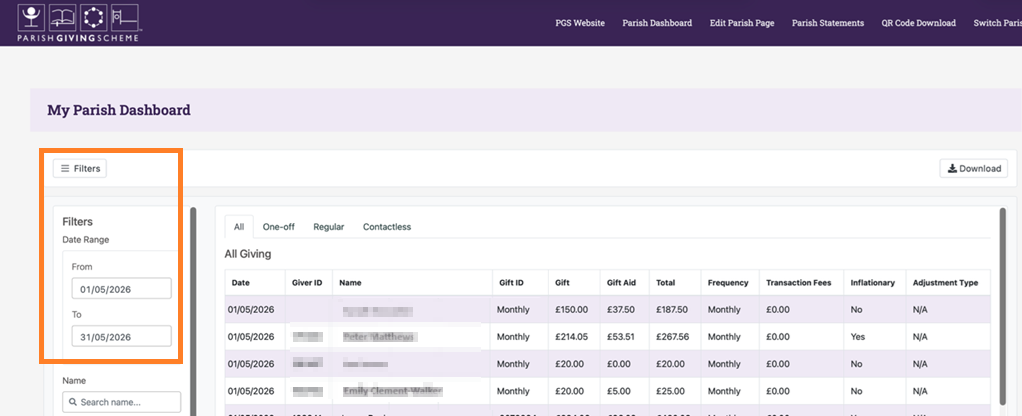Switch to the One-off tab
The height and width of the screenshot is (416, 1022).
click(x=279, y=227)
